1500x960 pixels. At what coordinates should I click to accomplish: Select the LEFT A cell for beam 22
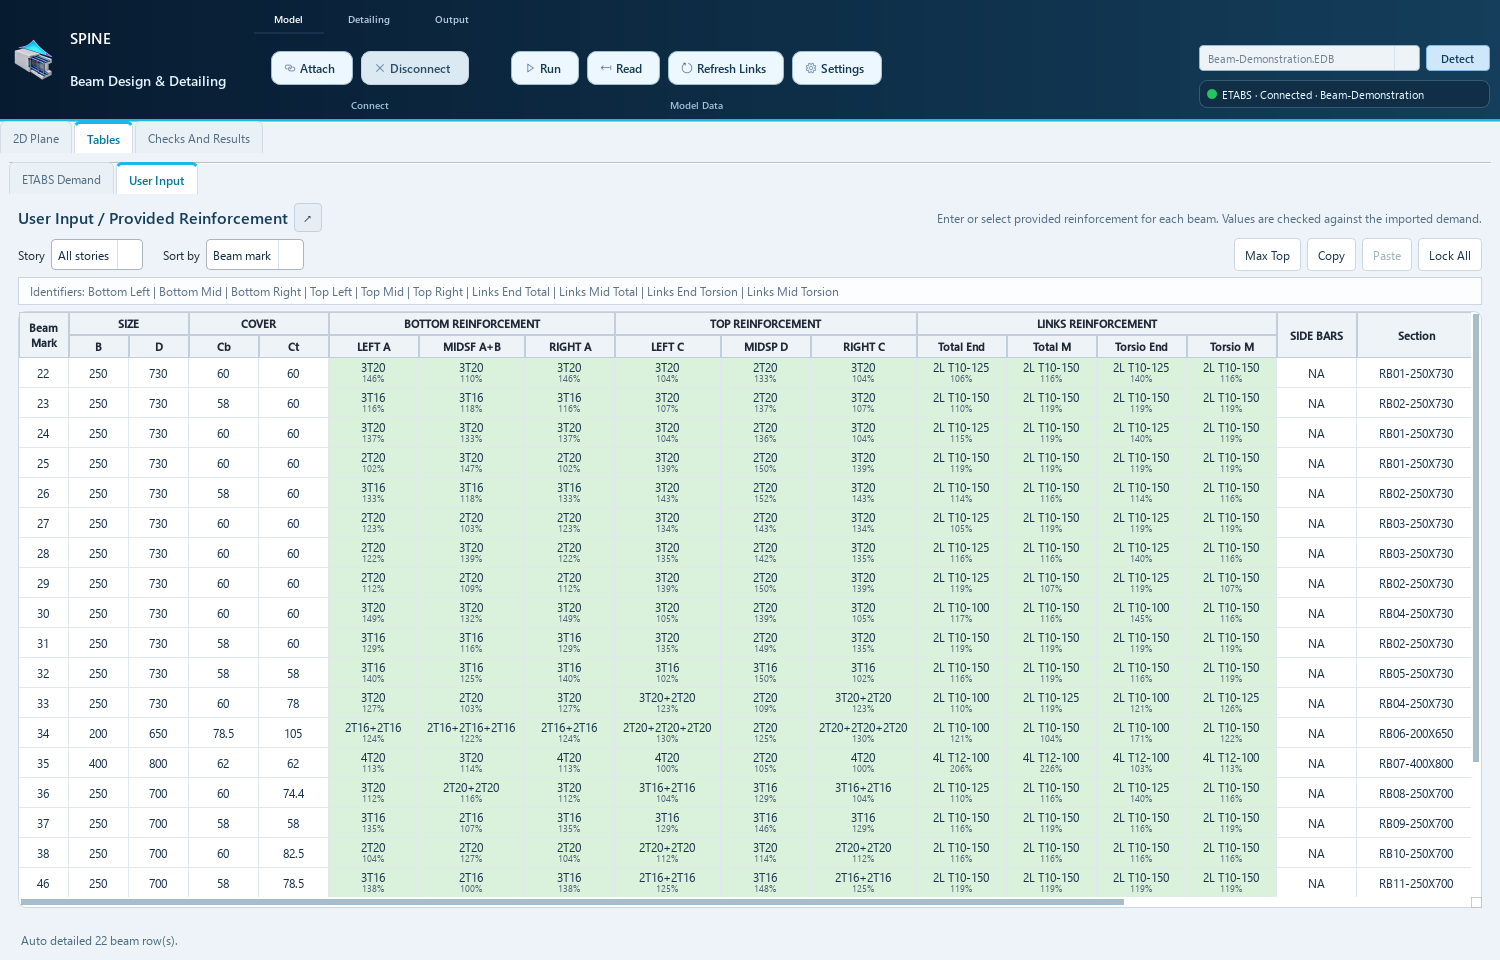373,373
